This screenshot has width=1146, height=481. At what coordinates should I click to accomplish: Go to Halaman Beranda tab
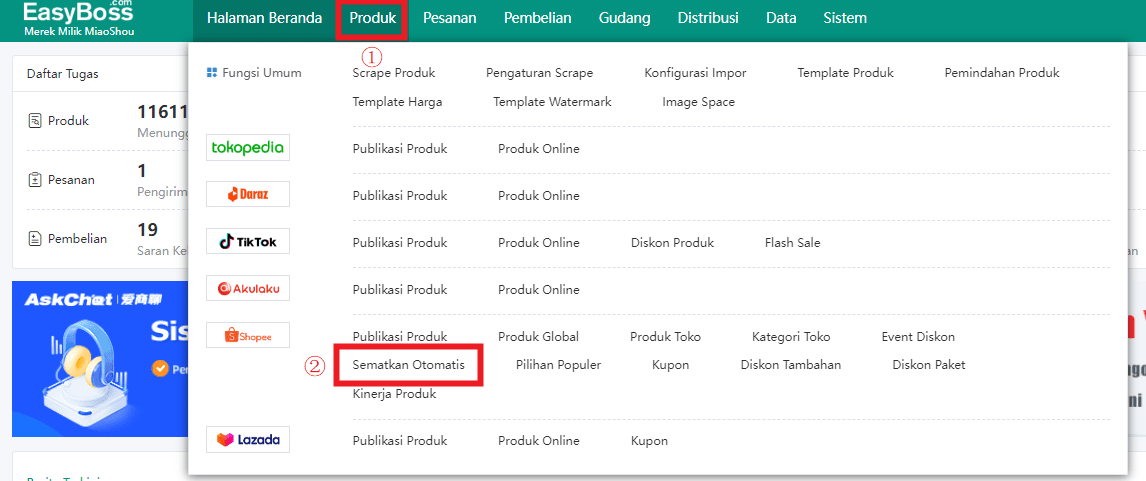tap(264, 18)
